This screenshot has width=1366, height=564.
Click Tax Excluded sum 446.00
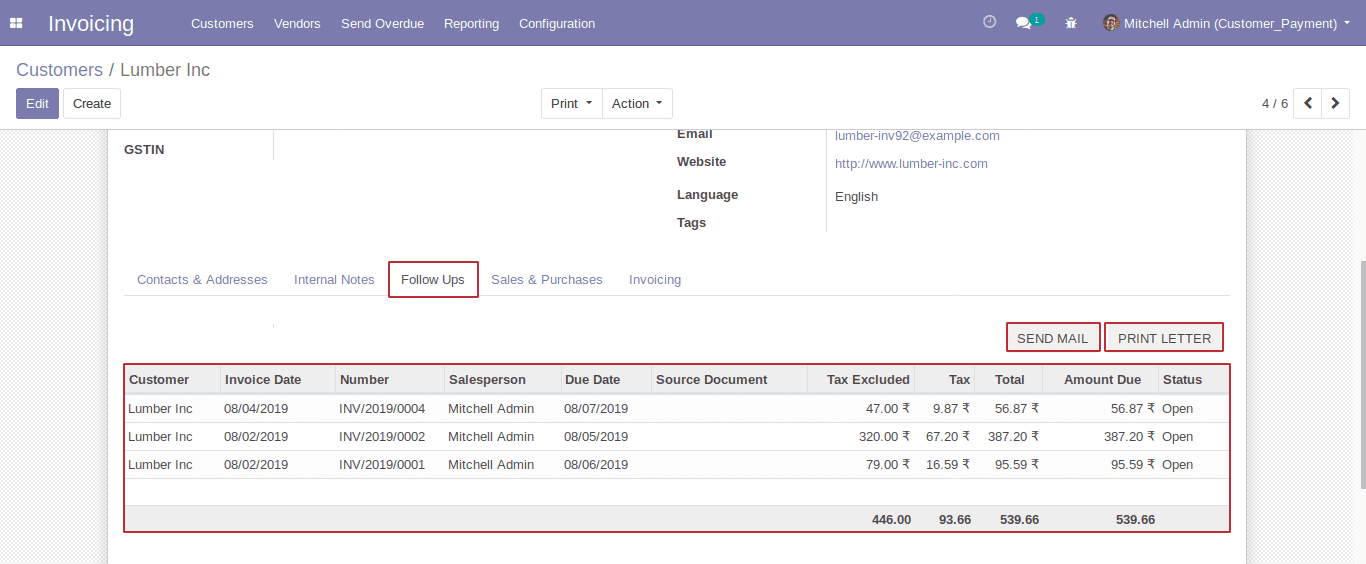(891, 520)
